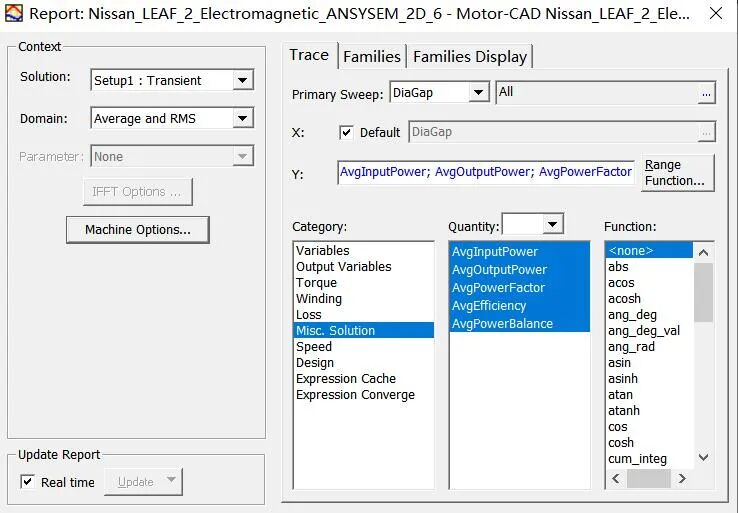Open the Update button's dropdown arrow
Image resolution: width=738 pixels, height=513 pixels.
171,480
